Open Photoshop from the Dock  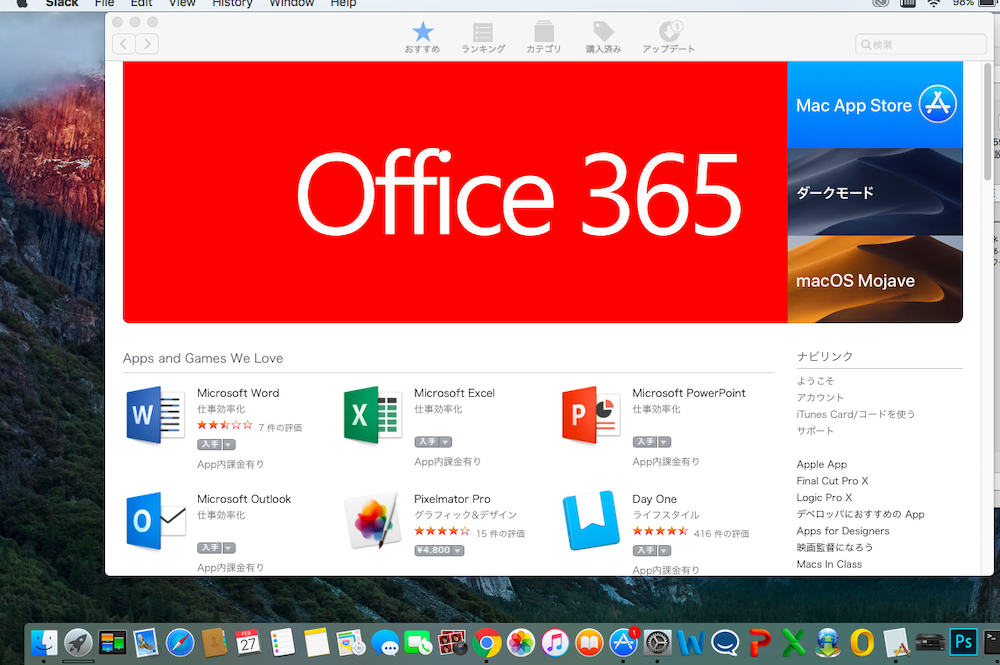pyautogui.click(x=963, y=642)
